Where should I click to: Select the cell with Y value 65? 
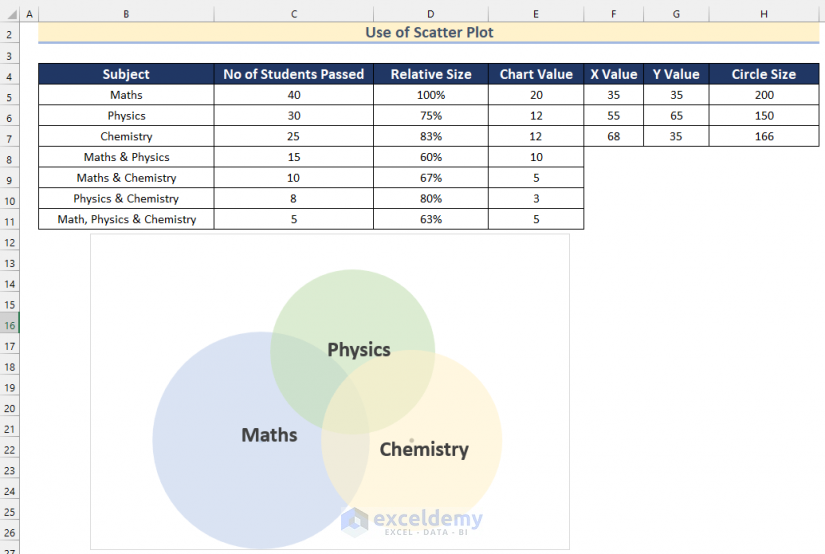[676, 116]
